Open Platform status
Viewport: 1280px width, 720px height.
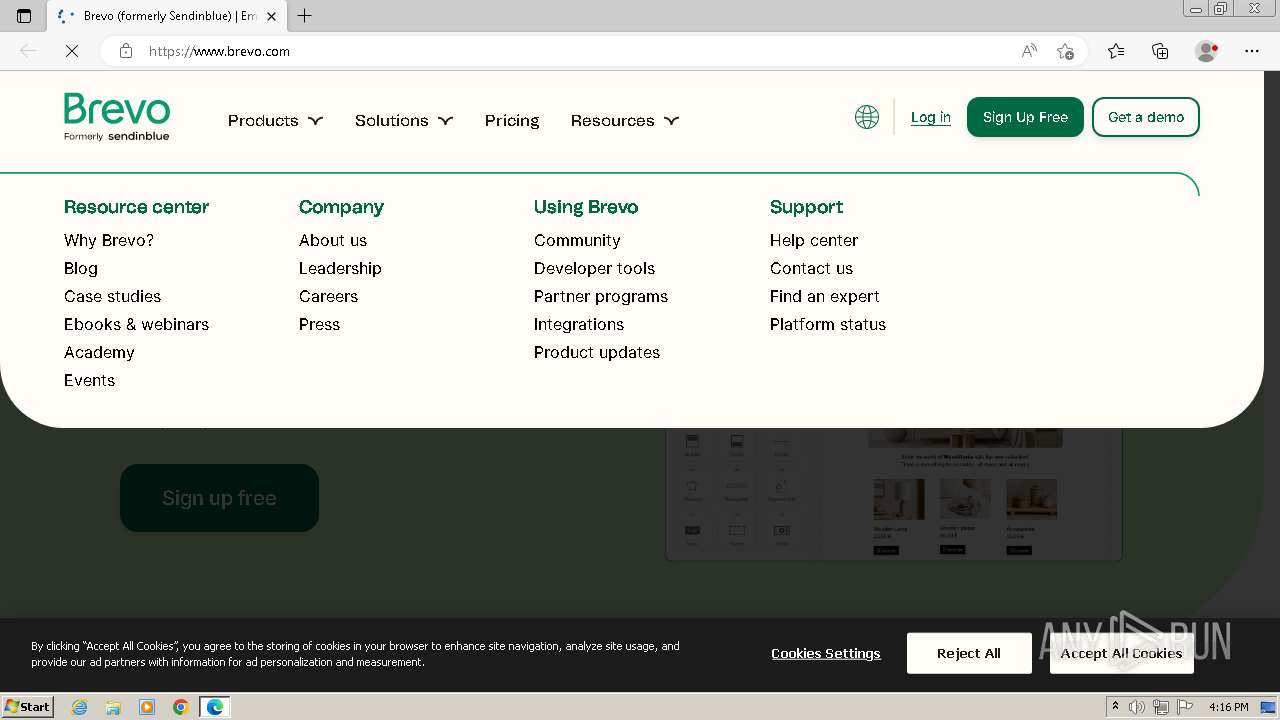coord(828,324)
